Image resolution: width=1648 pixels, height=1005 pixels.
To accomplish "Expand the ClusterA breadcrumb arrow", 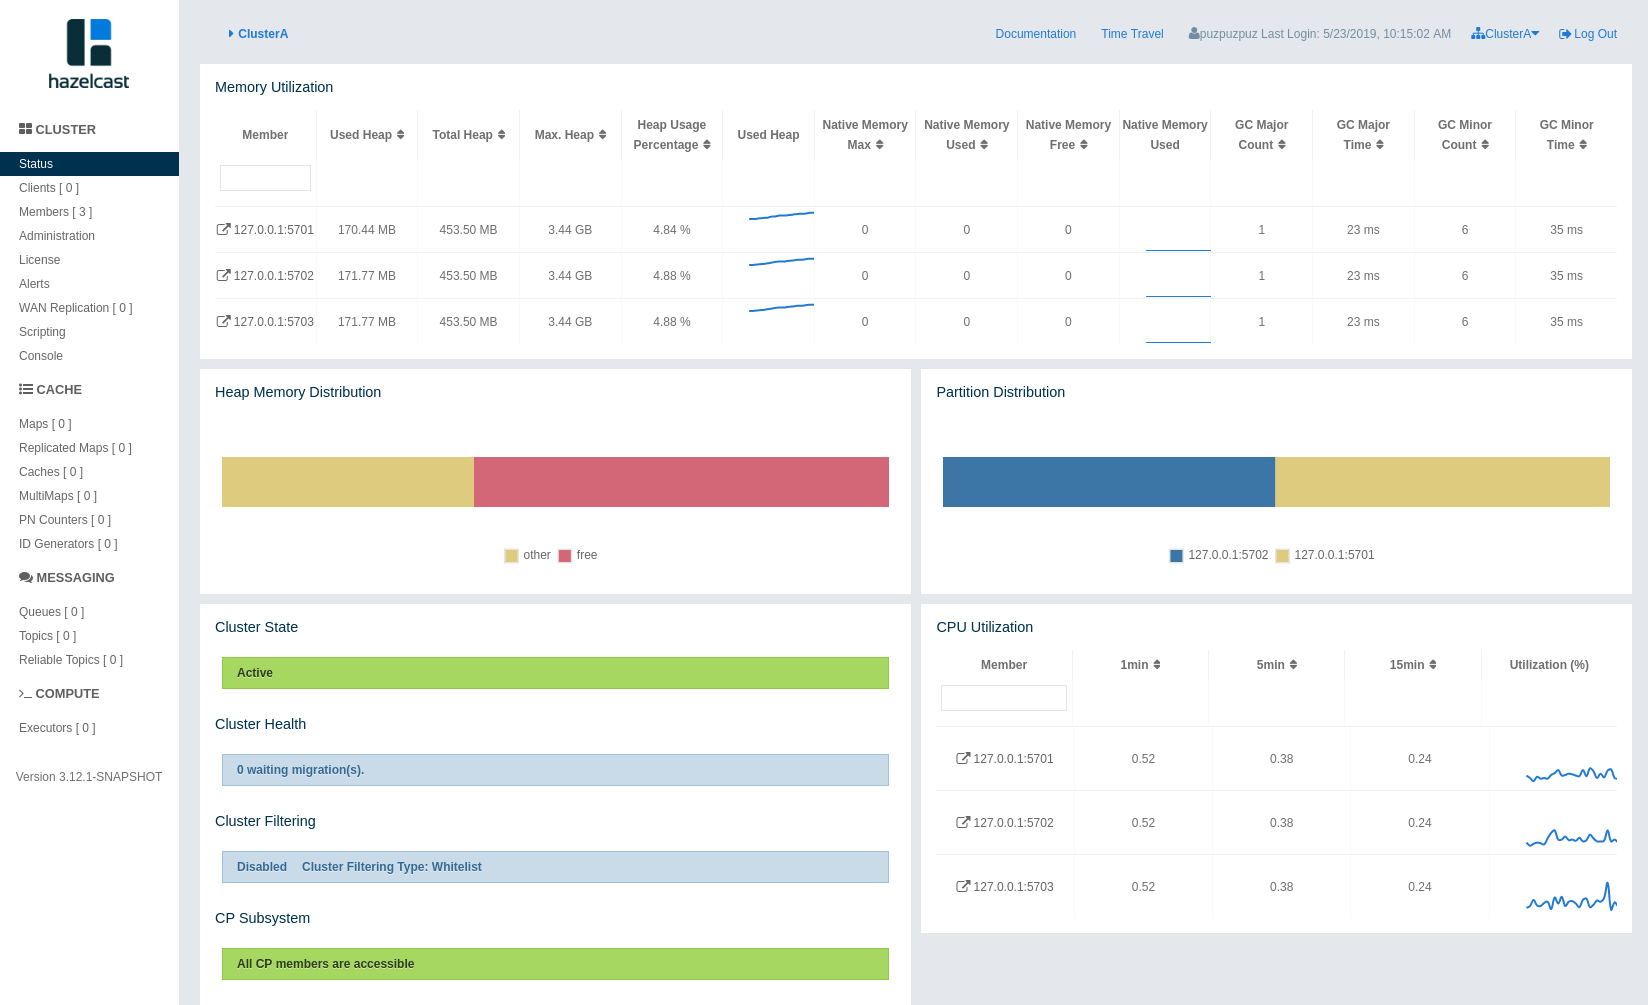I will tap(231, 34).
